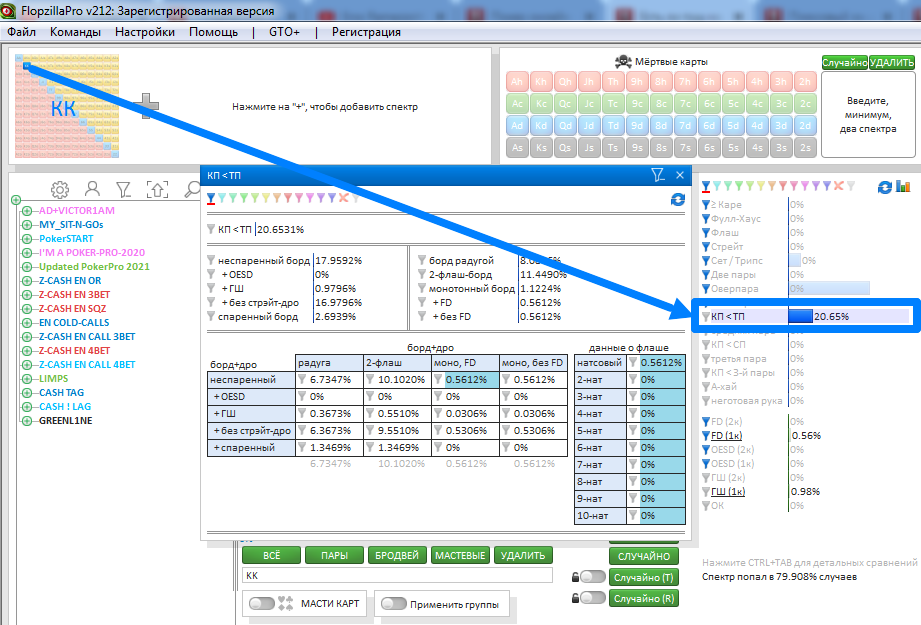Expand the PokerSTART tree node
Image resolution: width=921 pixels, height=625 pixels.
pyautogui.click(x=15, y=239)
